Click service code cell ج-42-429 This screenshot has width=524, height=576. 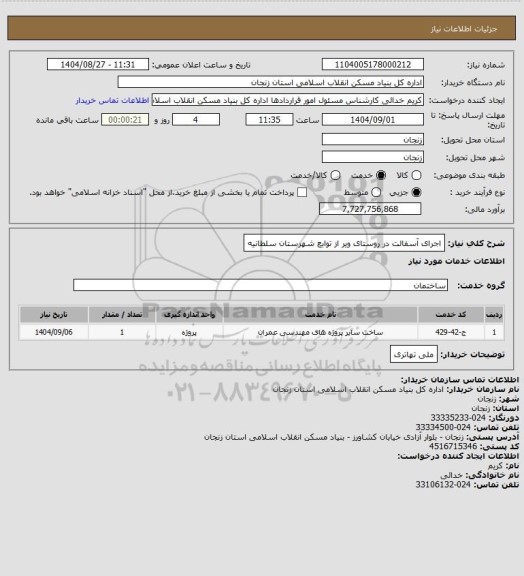coord(451,332)
